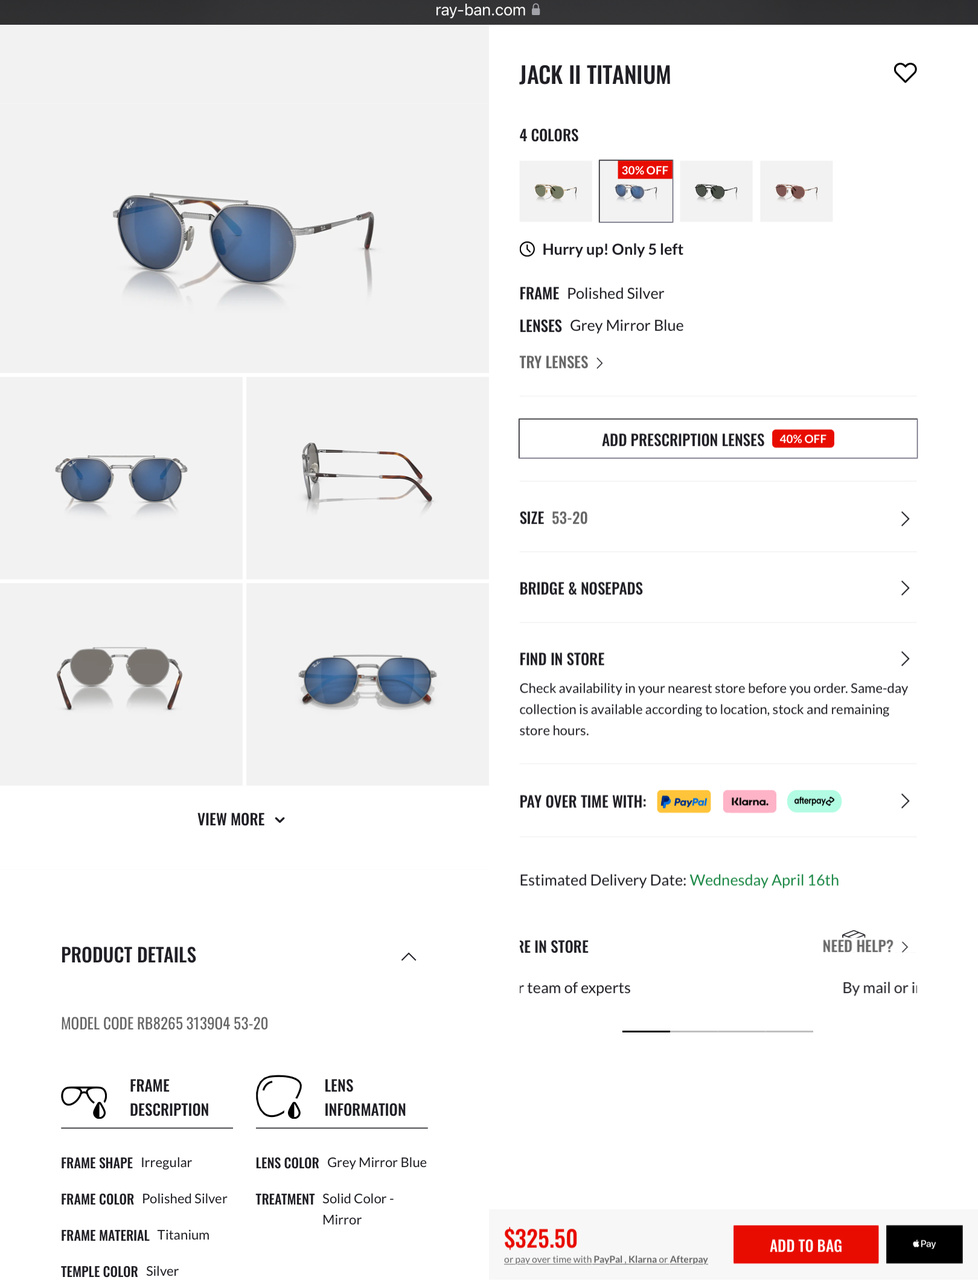Viewport: 978px width, 1280px height.
Task: Open Find in Store availability
Action: pyautogui.click(x=717, y=659)
